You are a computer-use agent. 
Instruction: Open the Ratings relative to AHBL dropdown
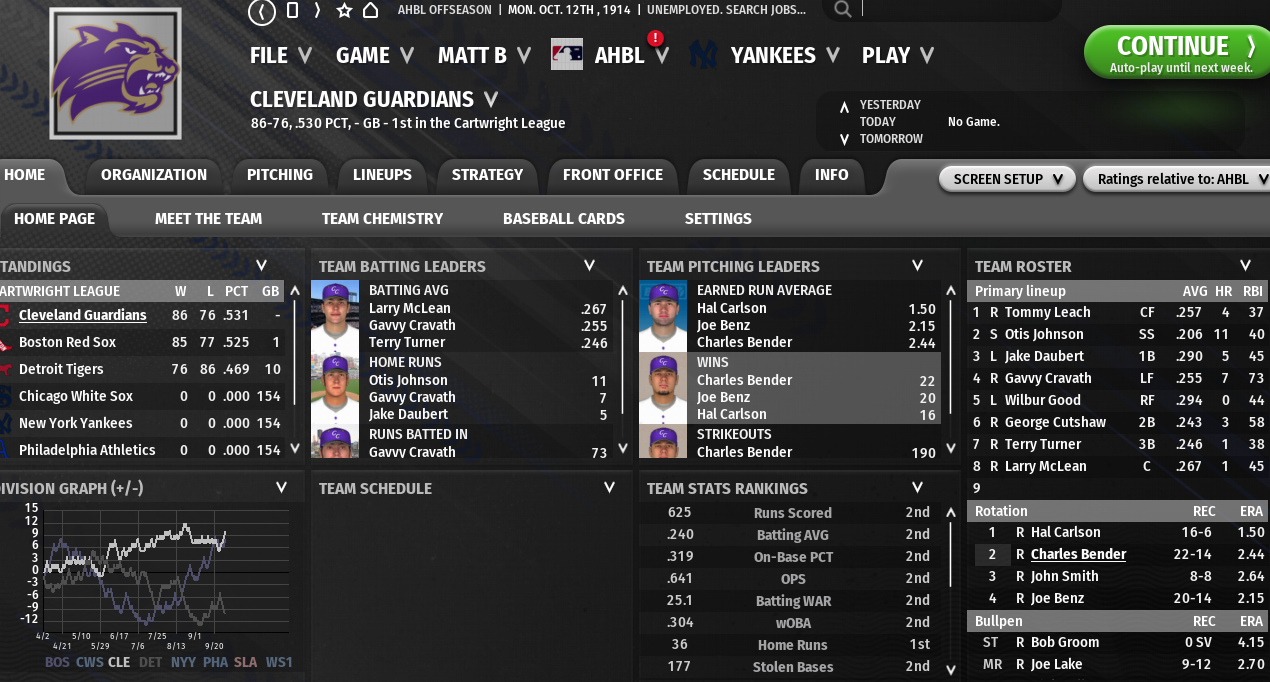coord(1176,179)
